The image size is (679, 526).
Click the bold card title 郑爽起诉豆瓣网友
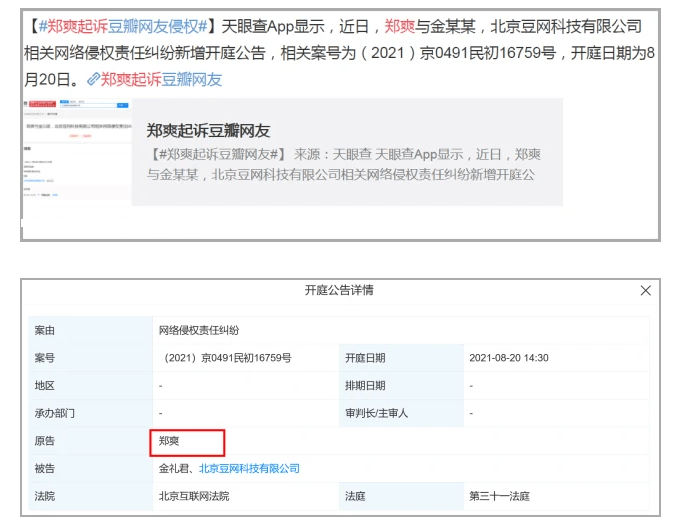pos(208,130)
